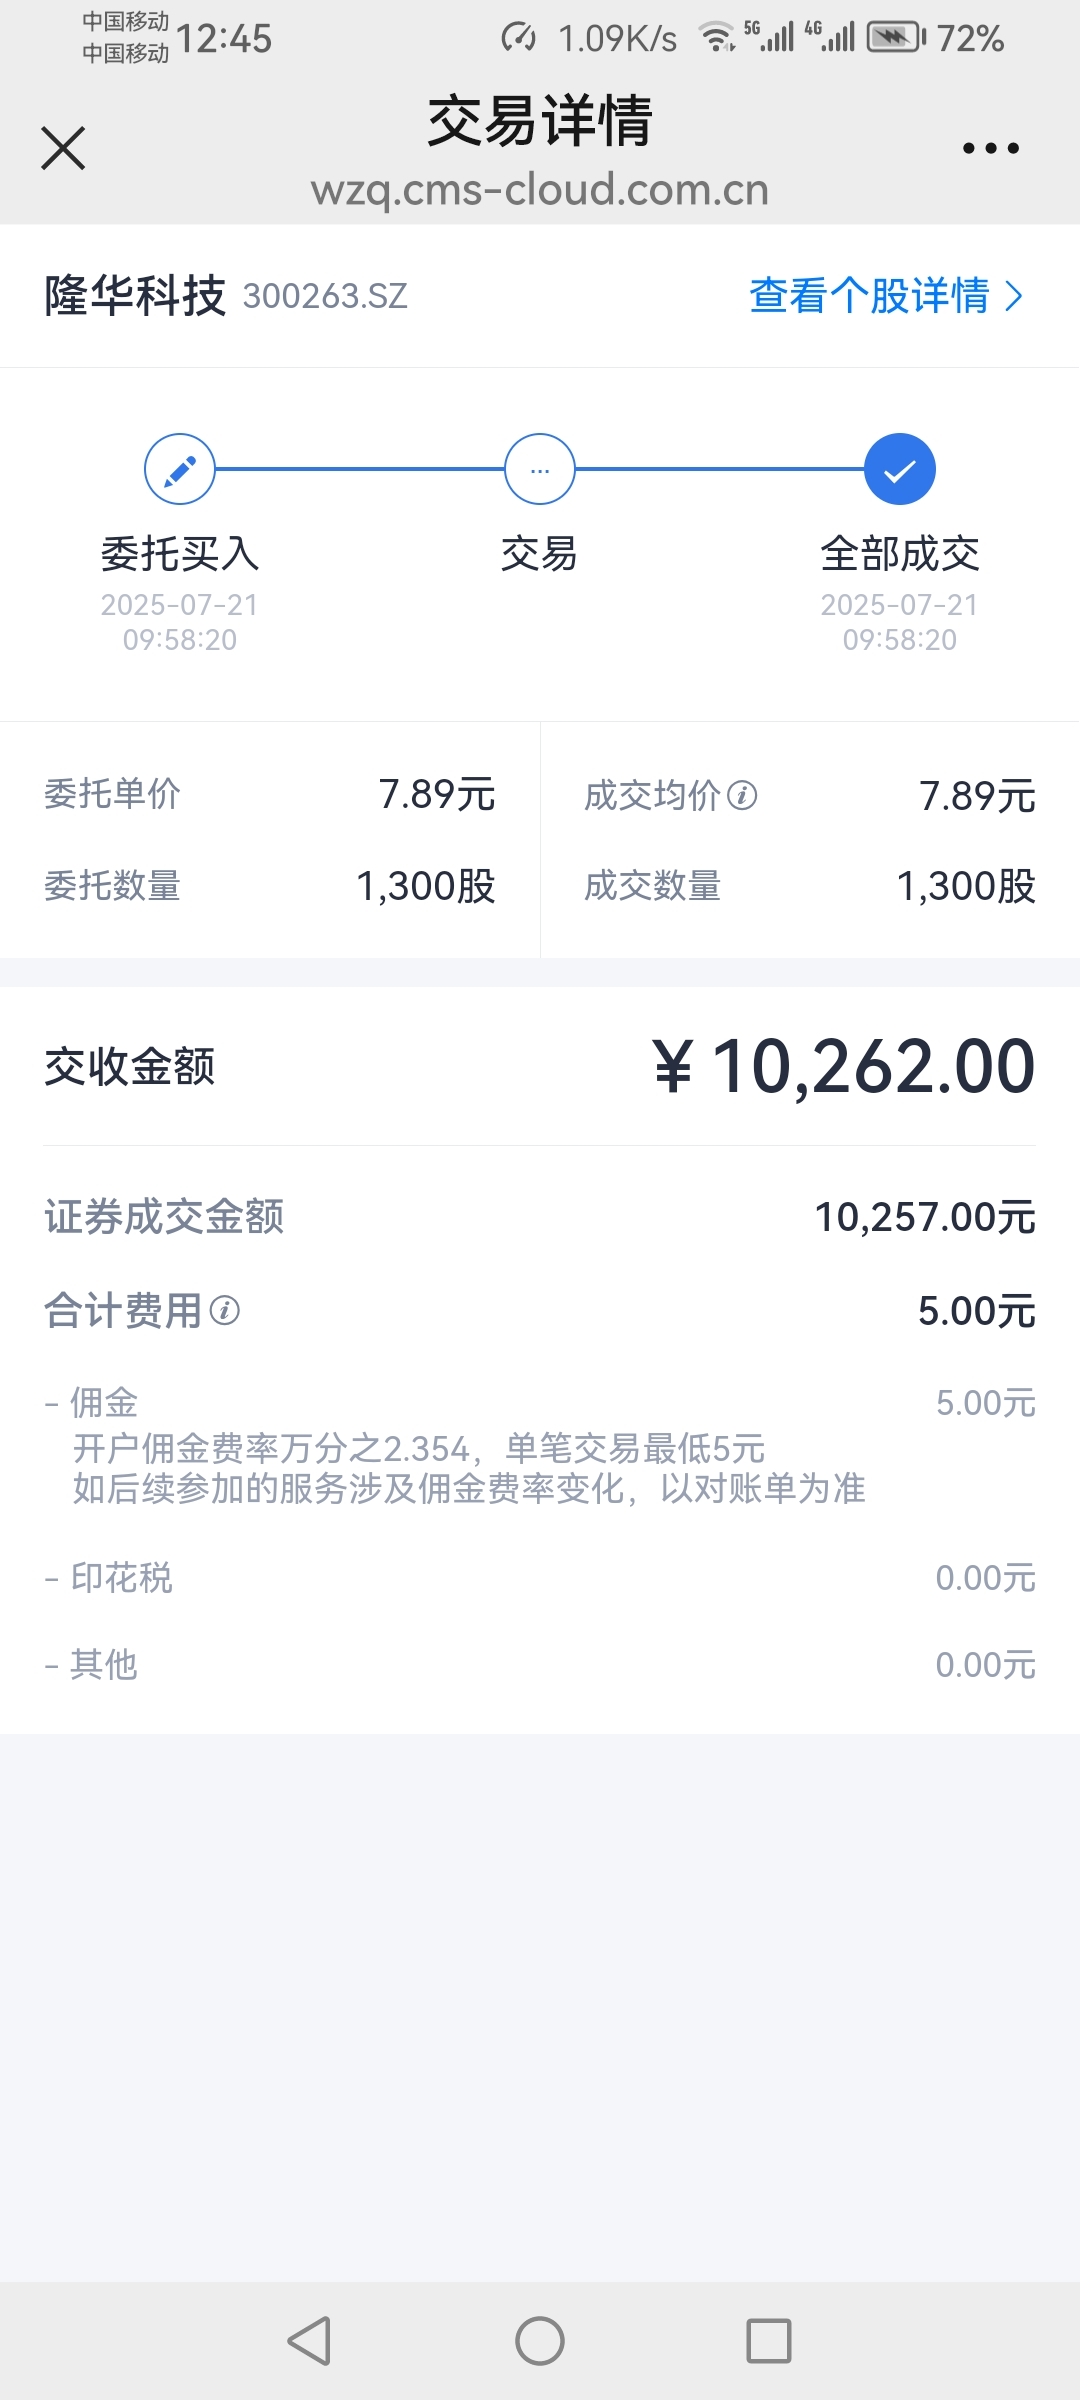Show info for 合计费用 via info icon

click(225, 1310)
